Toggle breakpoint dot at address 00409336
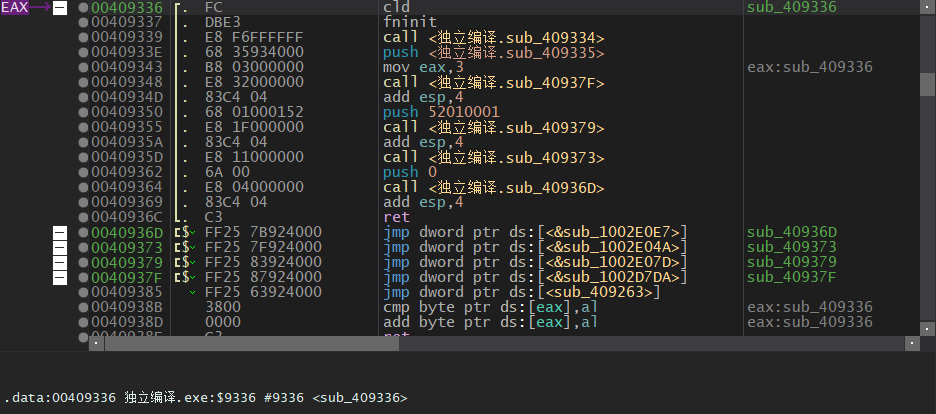 (x=84, y=8)
